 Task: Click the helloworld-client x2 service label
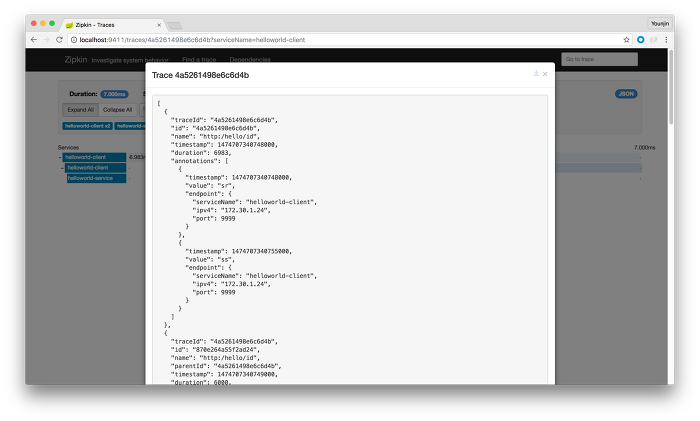point(88,126)
